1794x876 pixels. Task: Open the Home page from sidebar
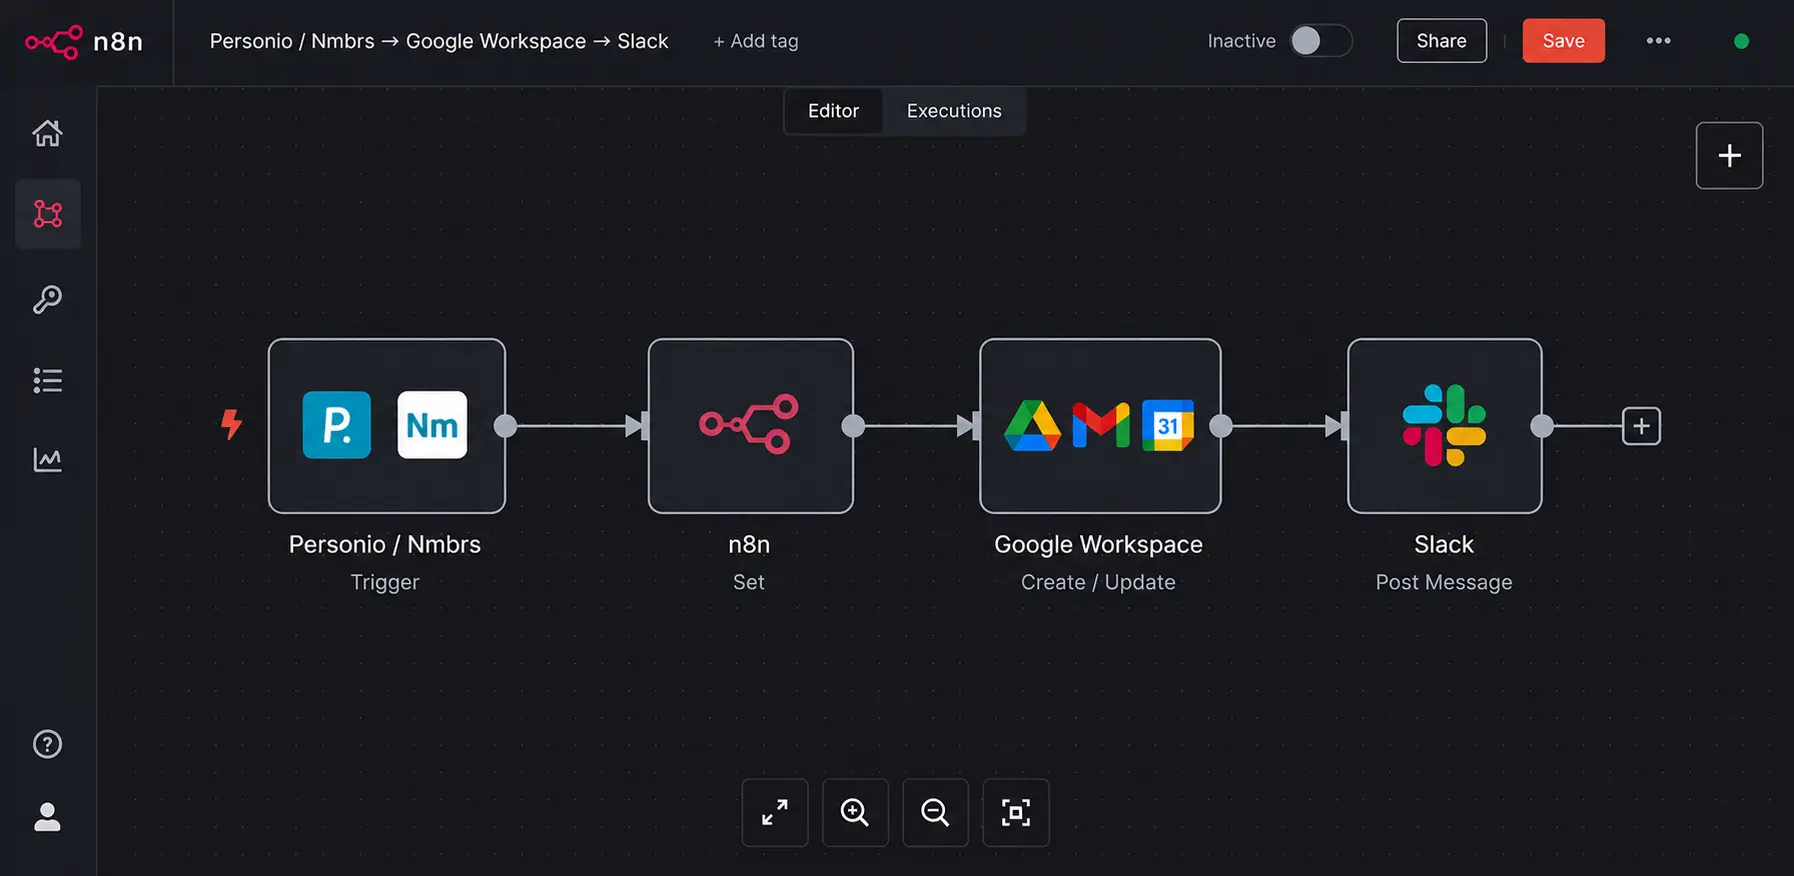(47, 133)
